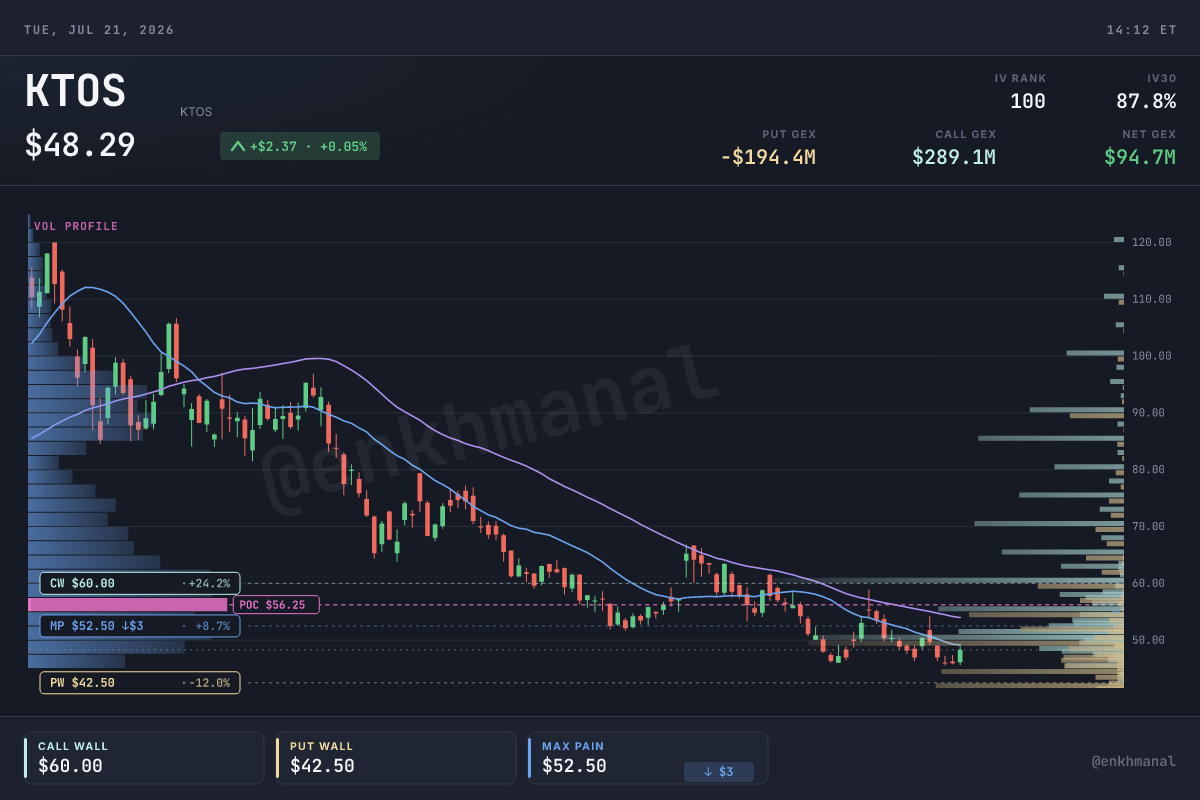Screen dimensions: 1200x800
Task: Click the ↓ $3 badge in Max Pain card
Action: pyautogui.click(x=719, y=772)
